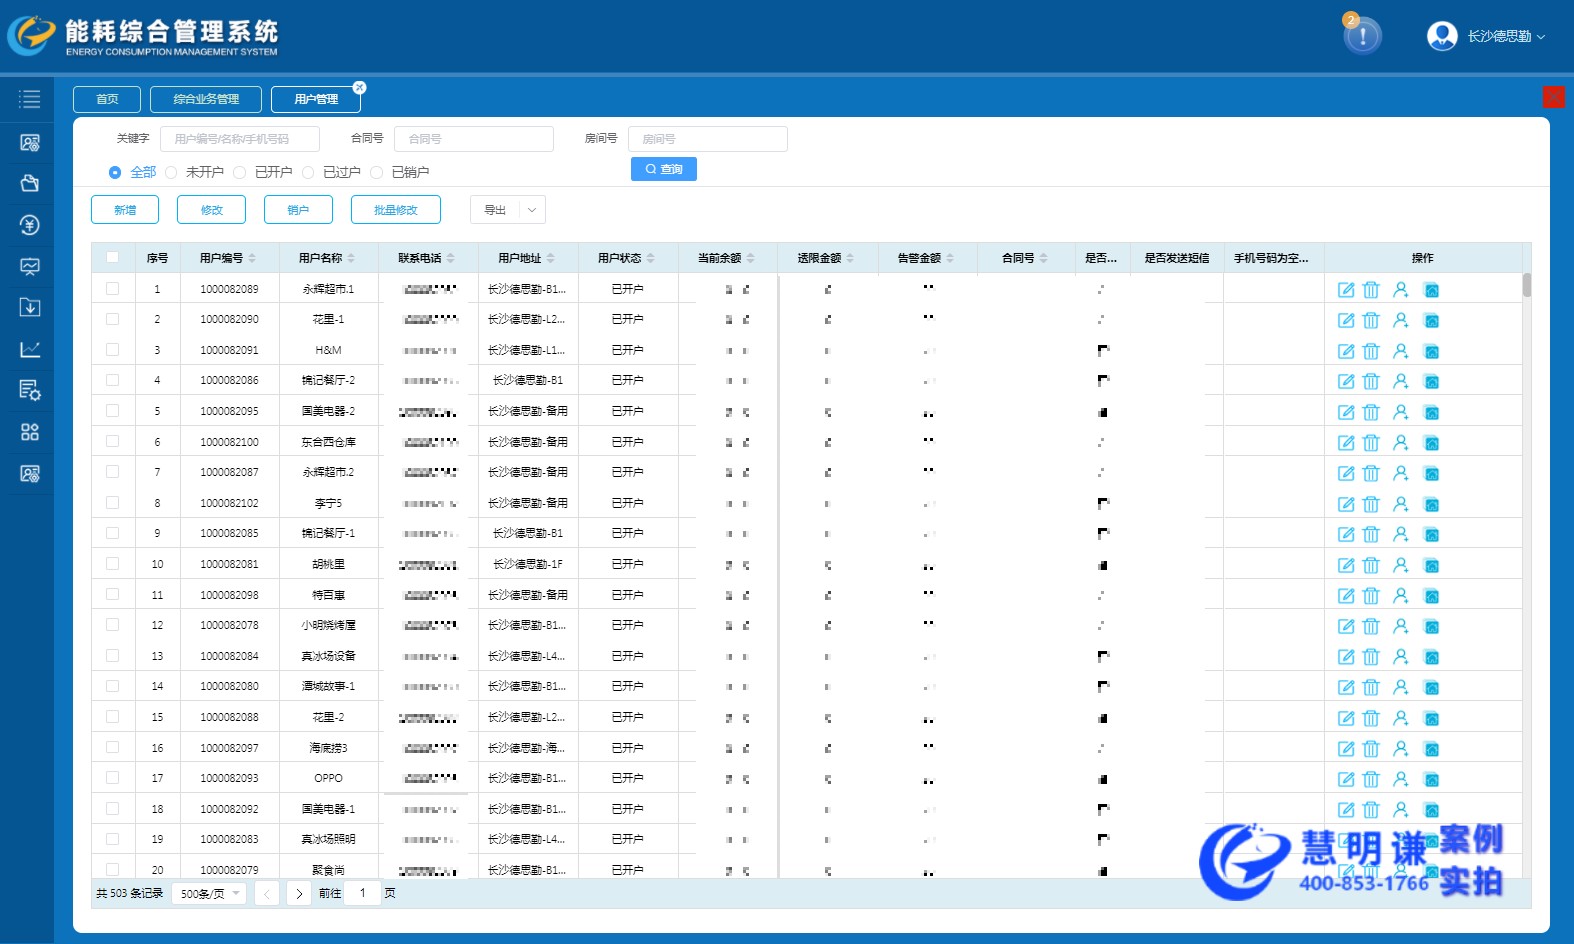
Task: Toggle the sidebar hamburger menu icon
Action: coord(30,99)
